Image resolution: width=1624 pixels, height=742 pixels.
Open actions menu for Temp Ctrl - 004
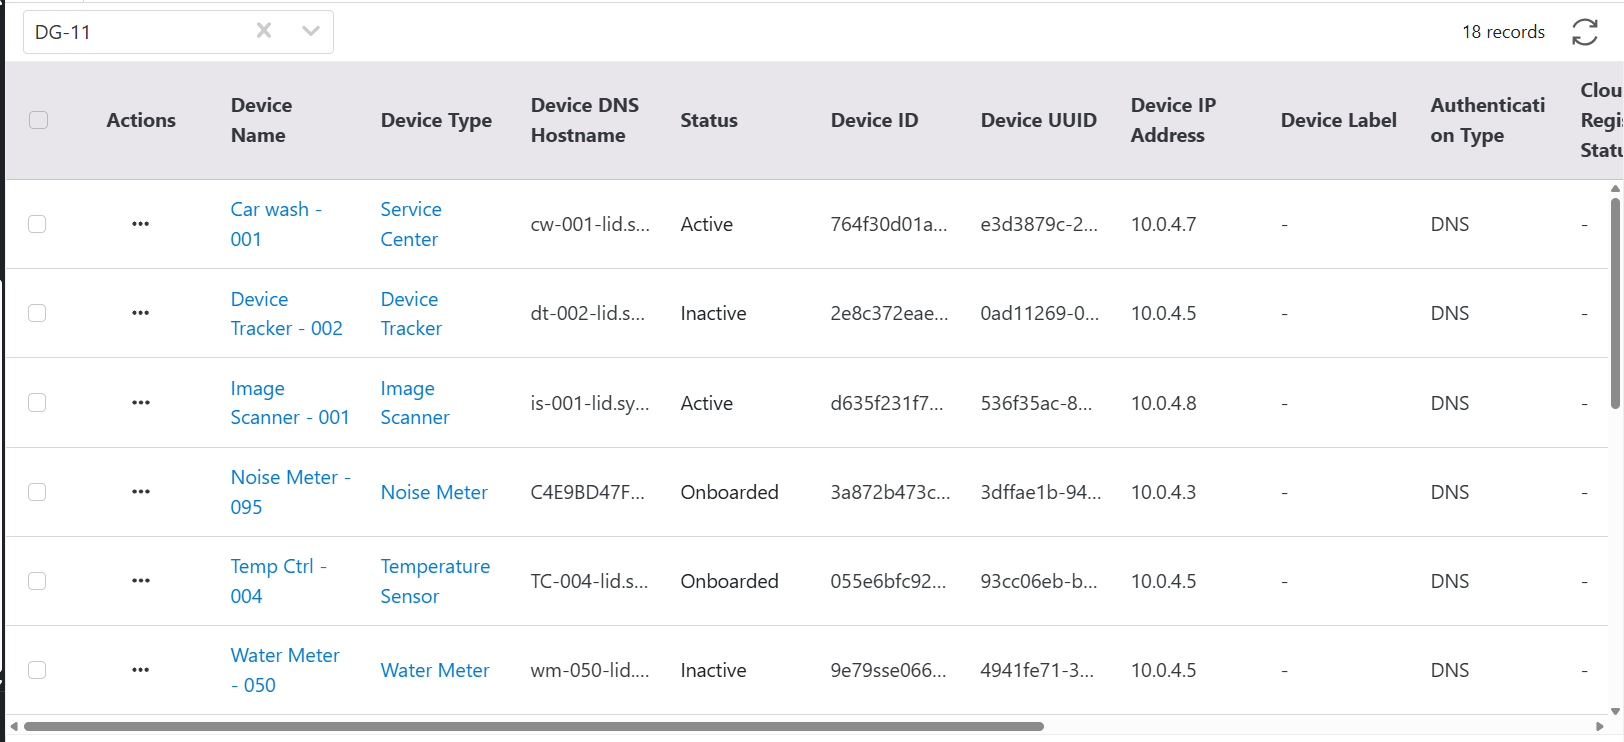(140, 581)
